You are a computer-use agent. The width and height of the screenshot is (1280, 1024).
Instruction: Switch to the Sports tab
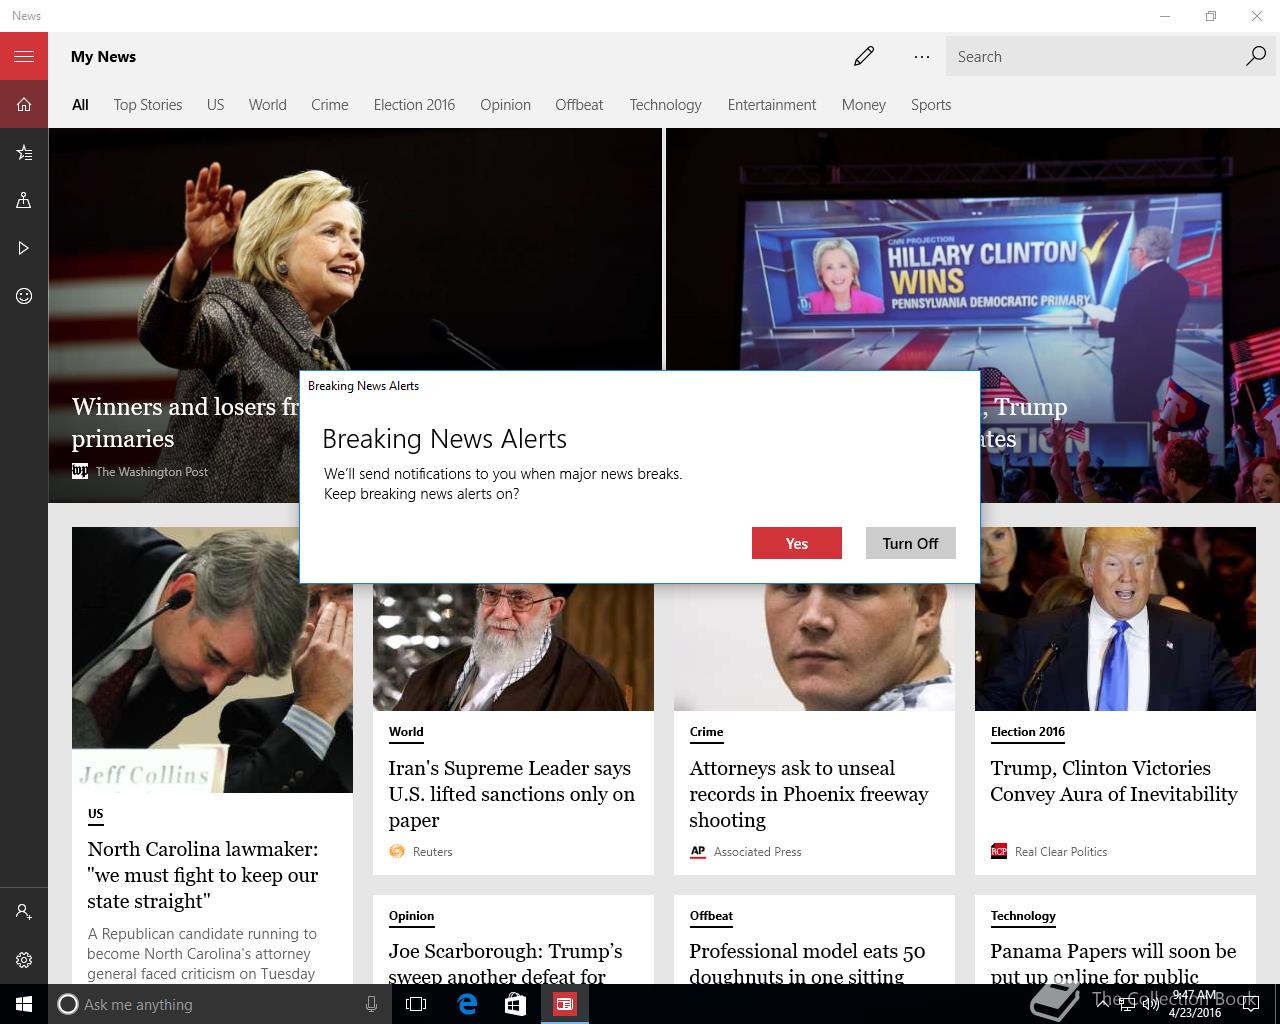(930, 105)
